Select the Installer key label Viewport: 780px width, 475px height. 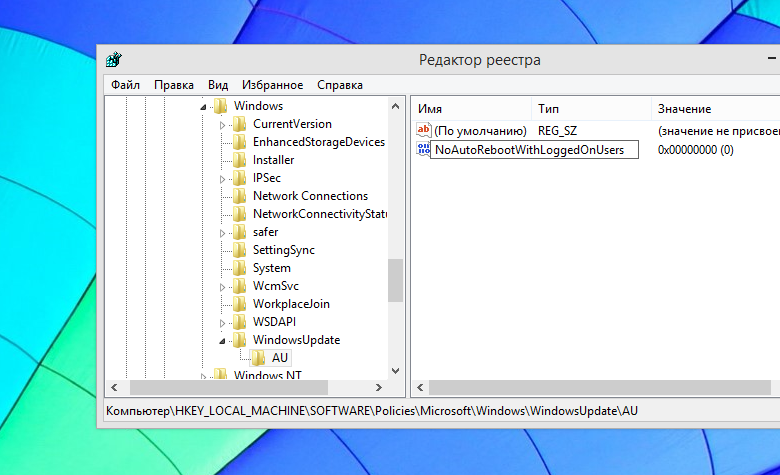273,160
